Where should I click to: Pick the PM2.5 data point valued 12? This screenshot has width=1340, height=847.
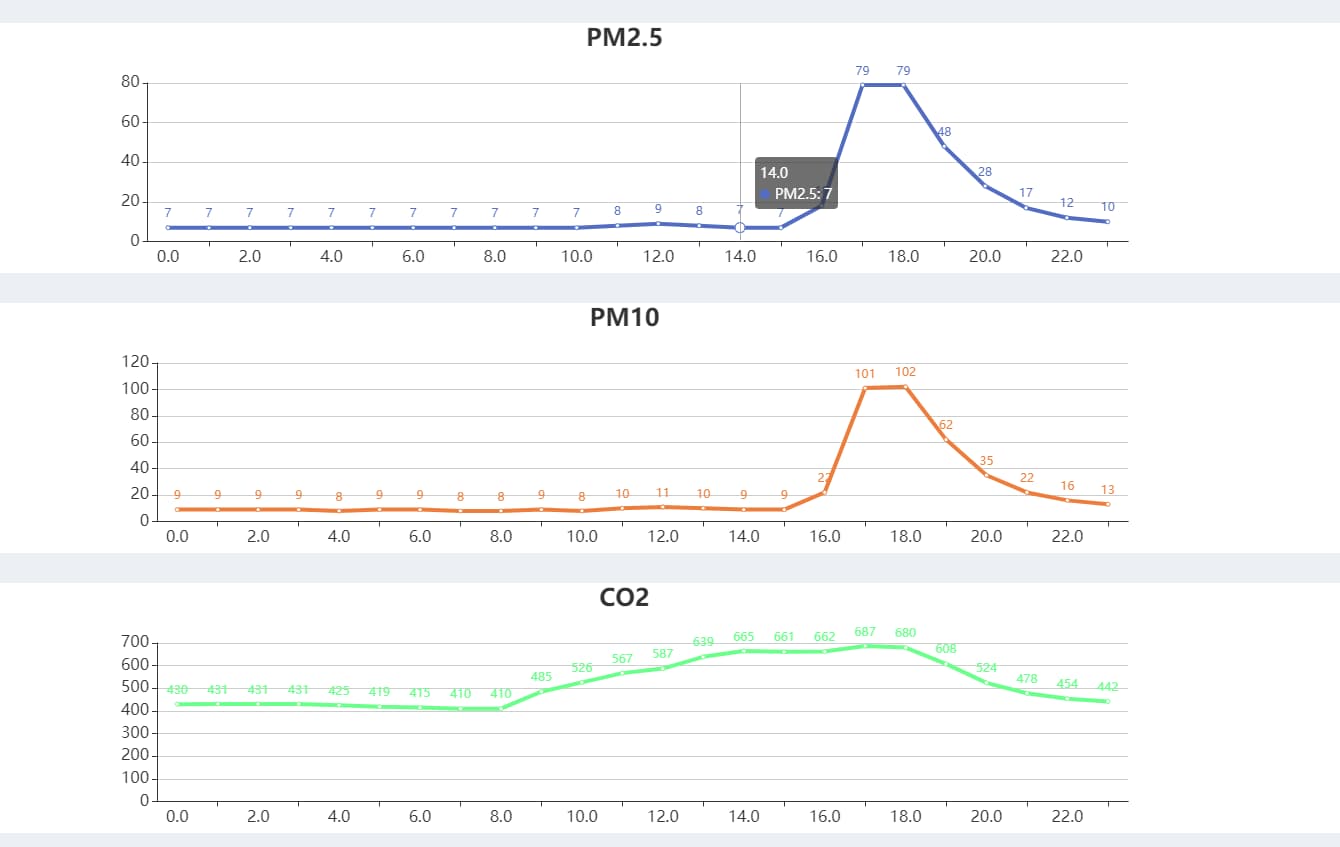(x=1067, y=218)
